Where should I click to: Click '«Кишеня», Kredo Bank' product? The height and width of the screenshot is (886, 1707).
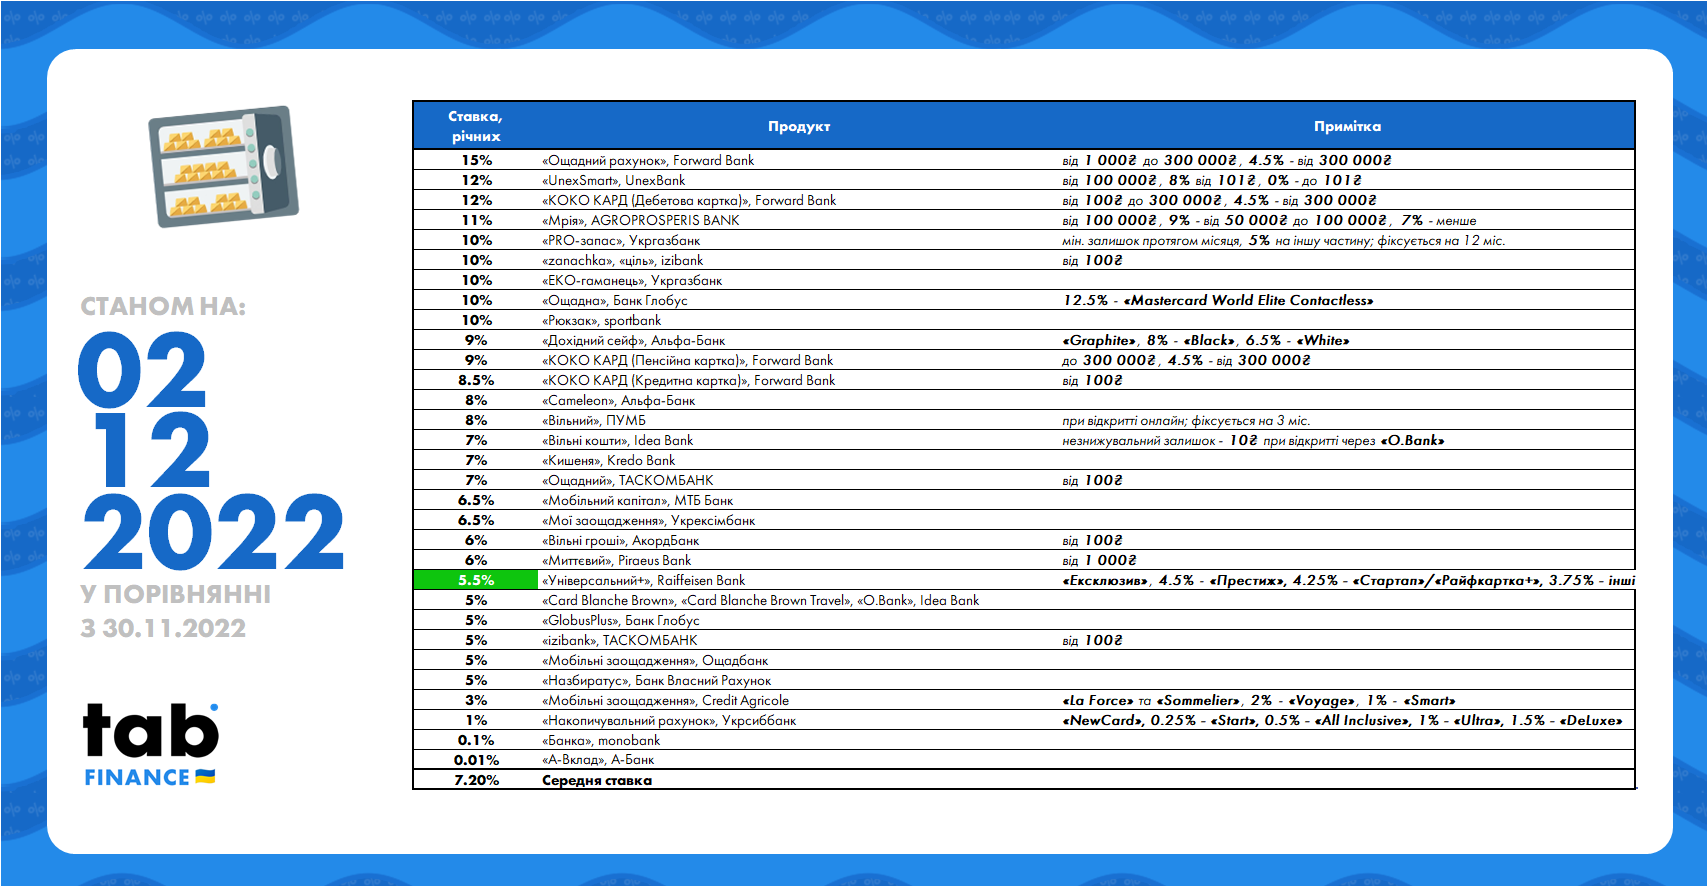pyautogui.click(x=608, y=460)
